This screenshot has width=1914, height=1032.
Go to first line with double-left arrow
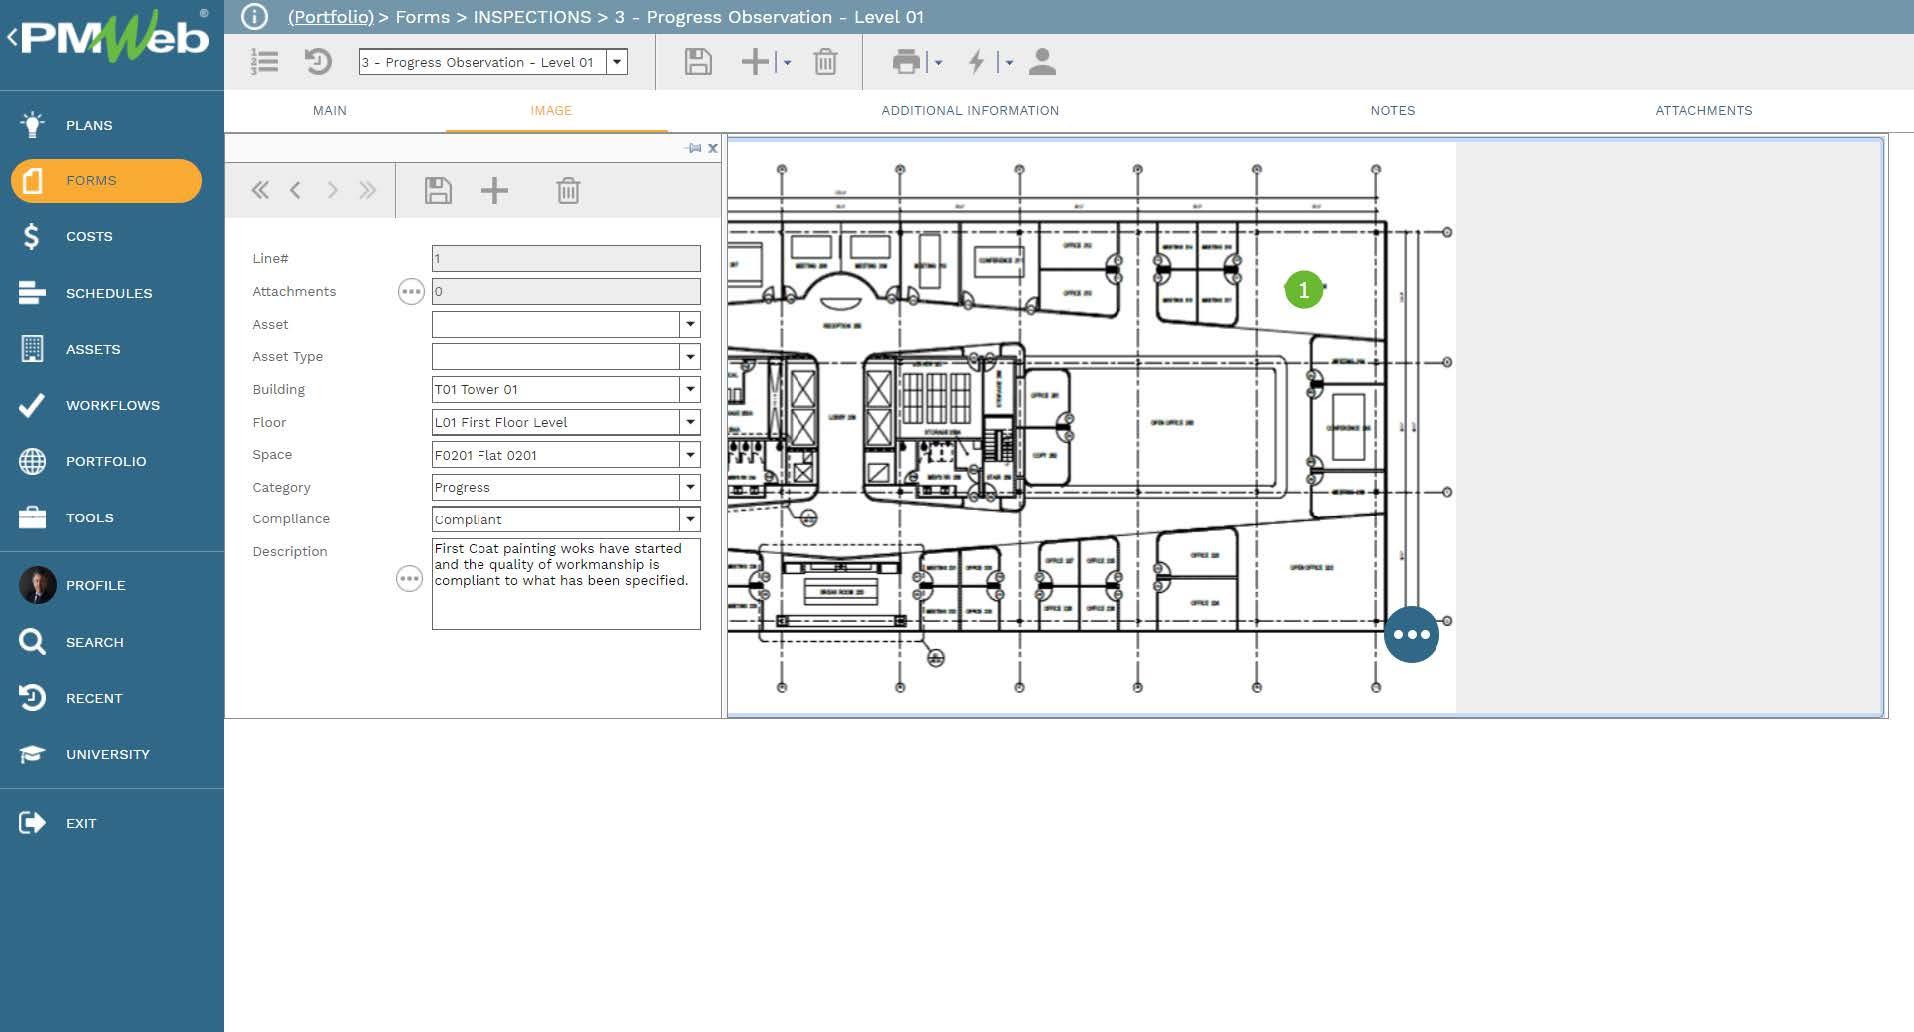[x=260, y=190]
